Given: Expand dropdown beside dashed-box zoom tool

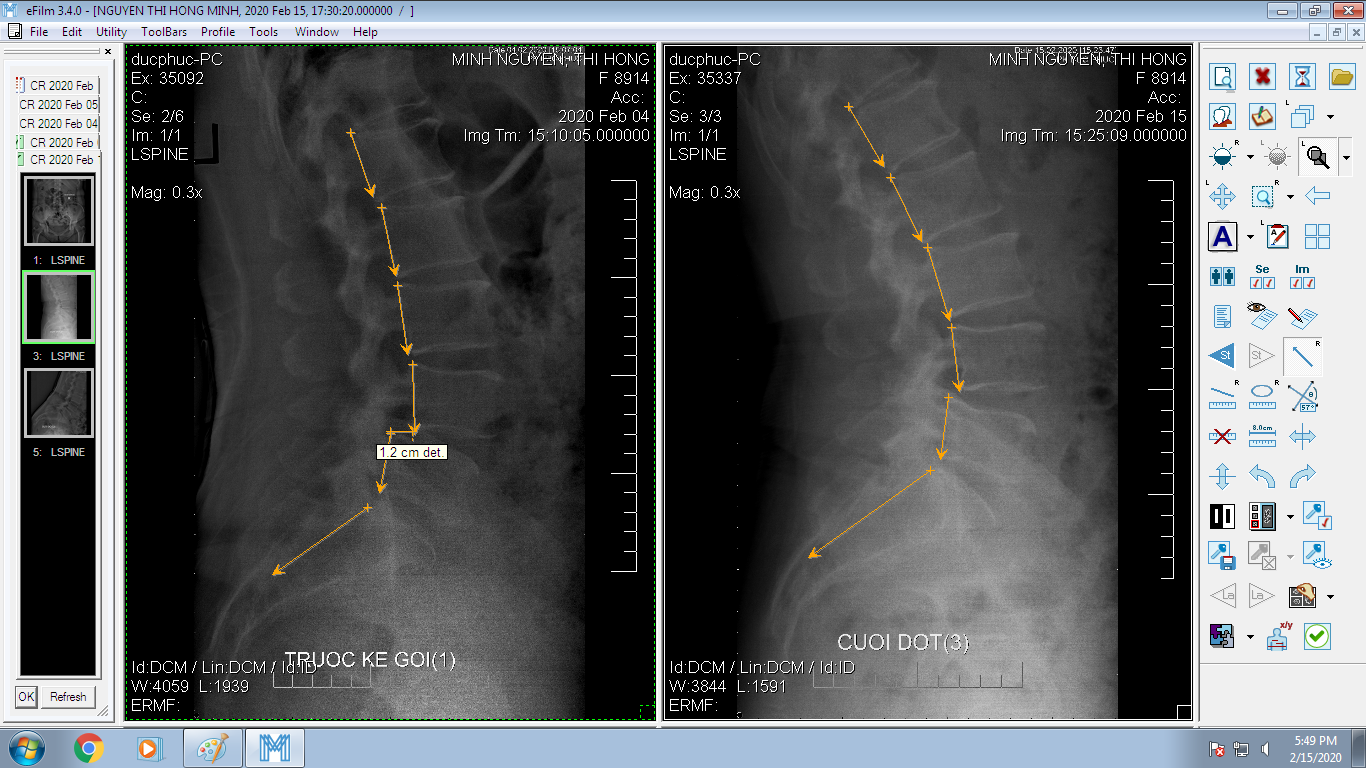Looking at the screenshot, I should [1290, 197].
